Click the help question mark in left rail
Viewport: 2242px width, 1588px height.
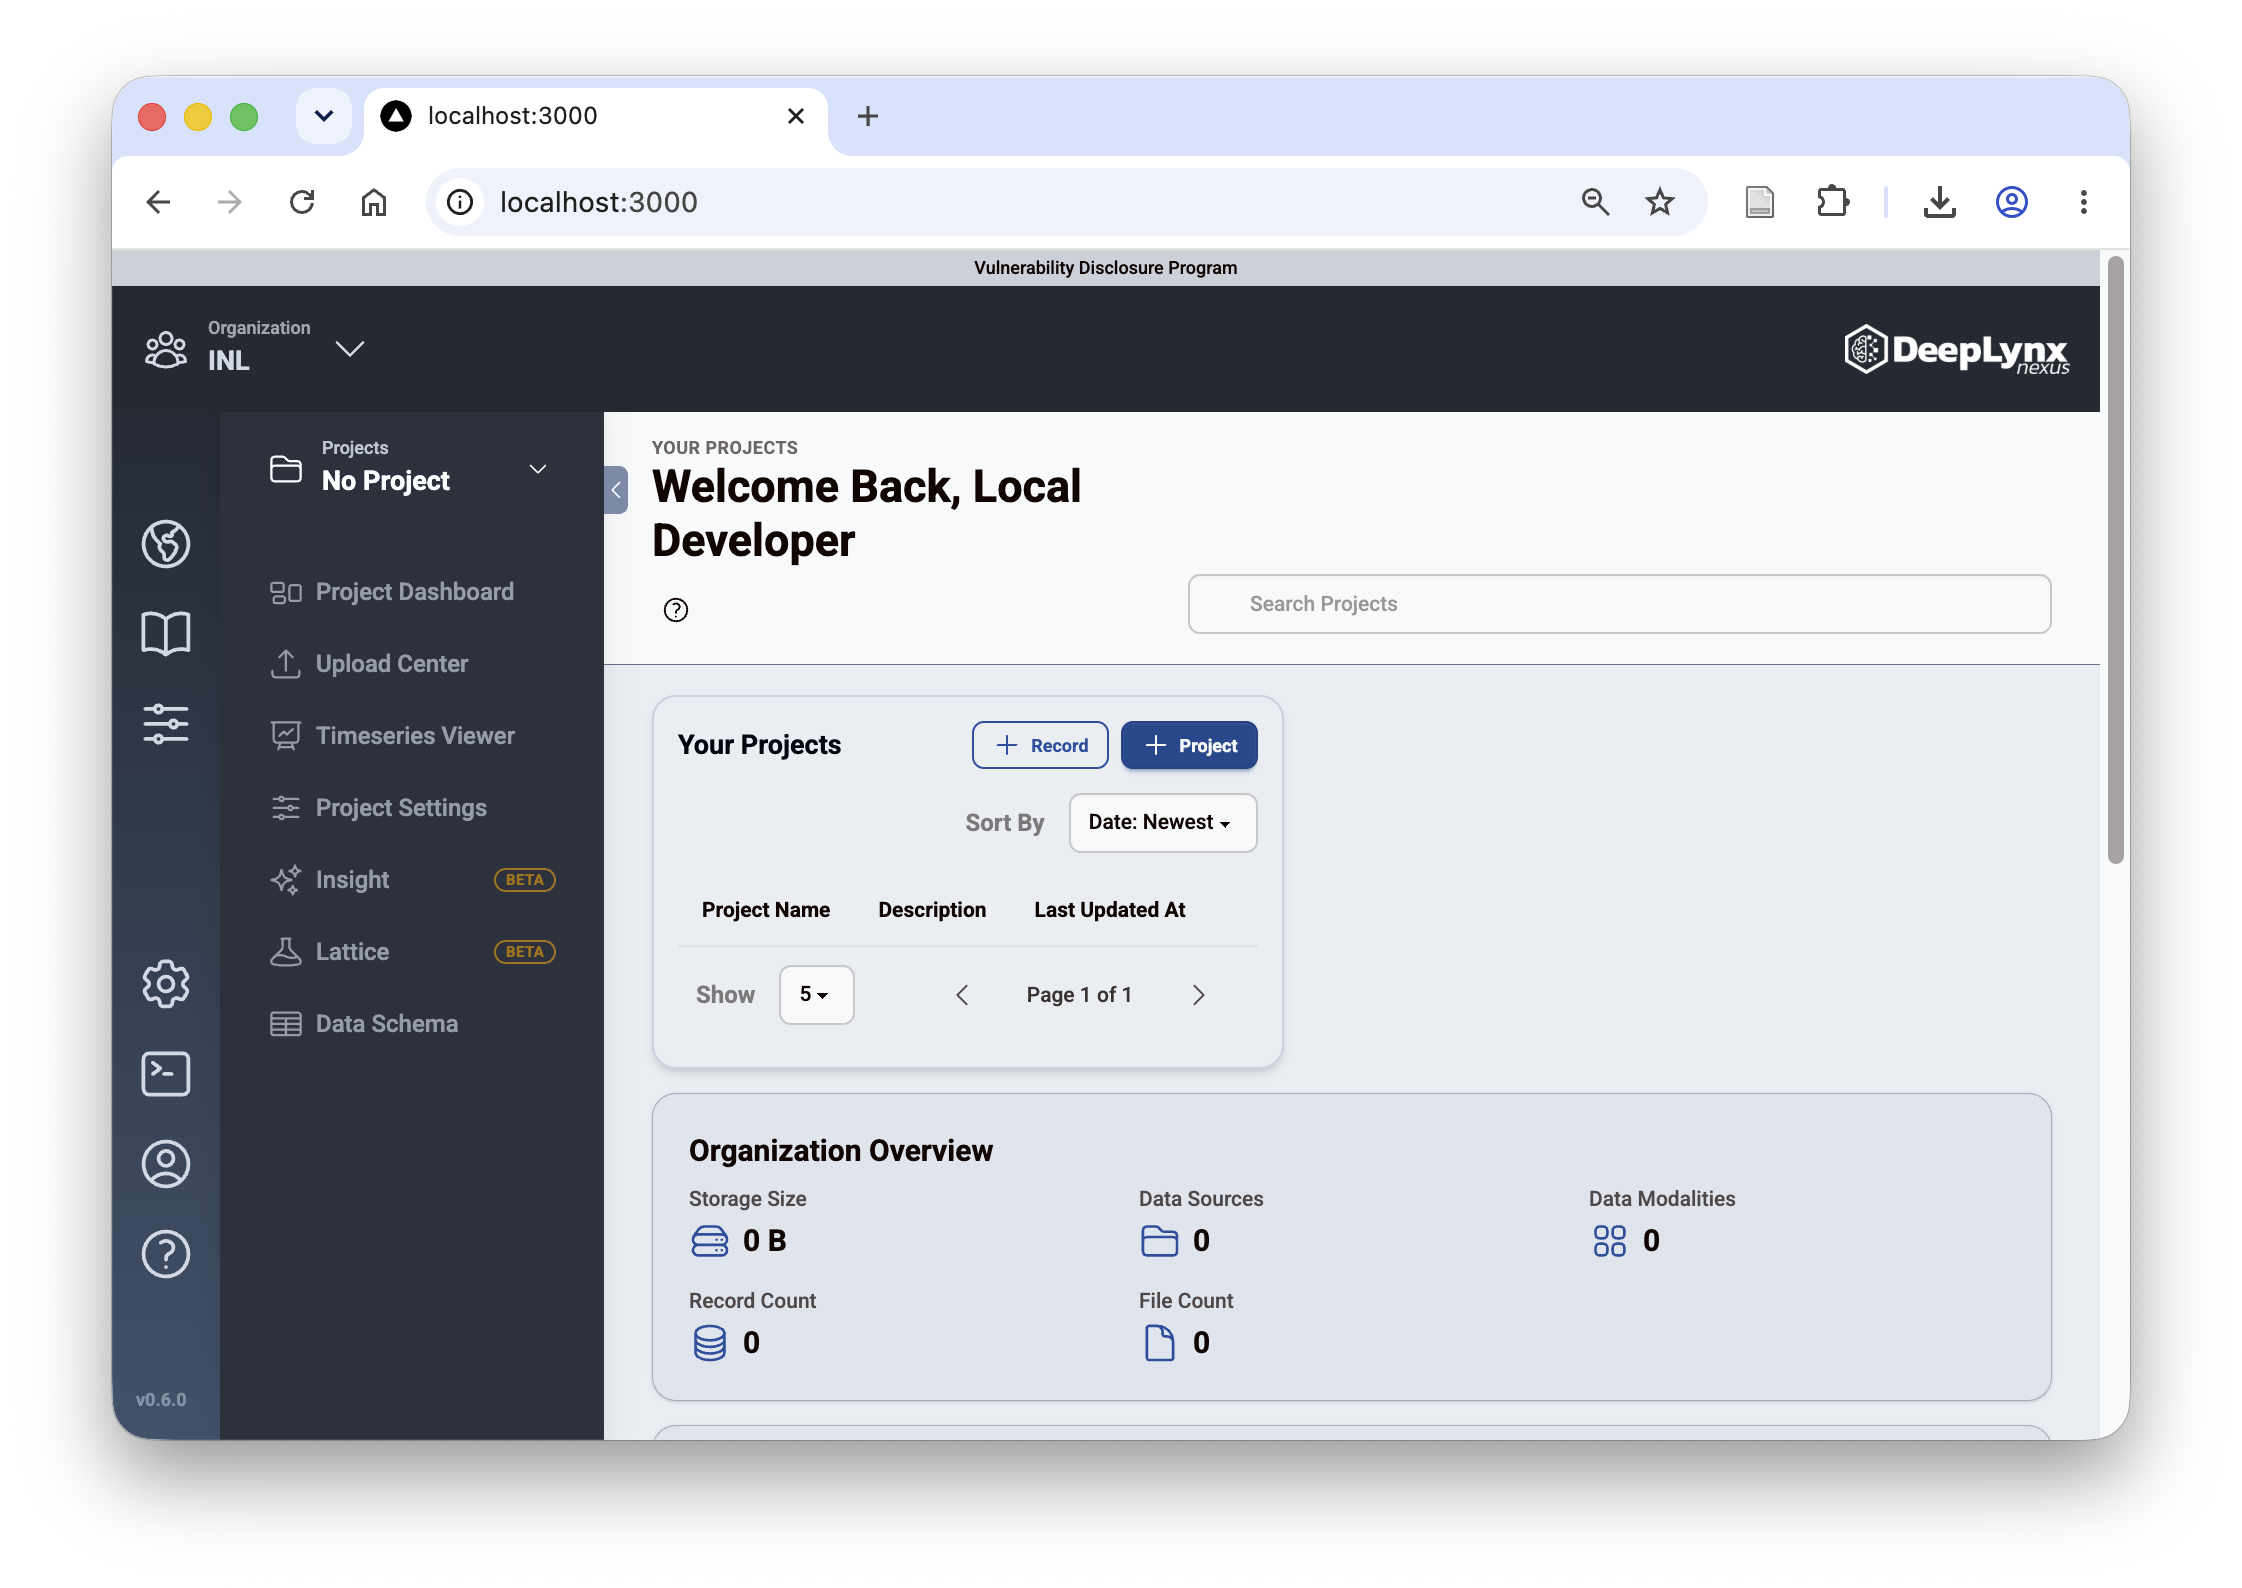click(x=166, y=1254)
